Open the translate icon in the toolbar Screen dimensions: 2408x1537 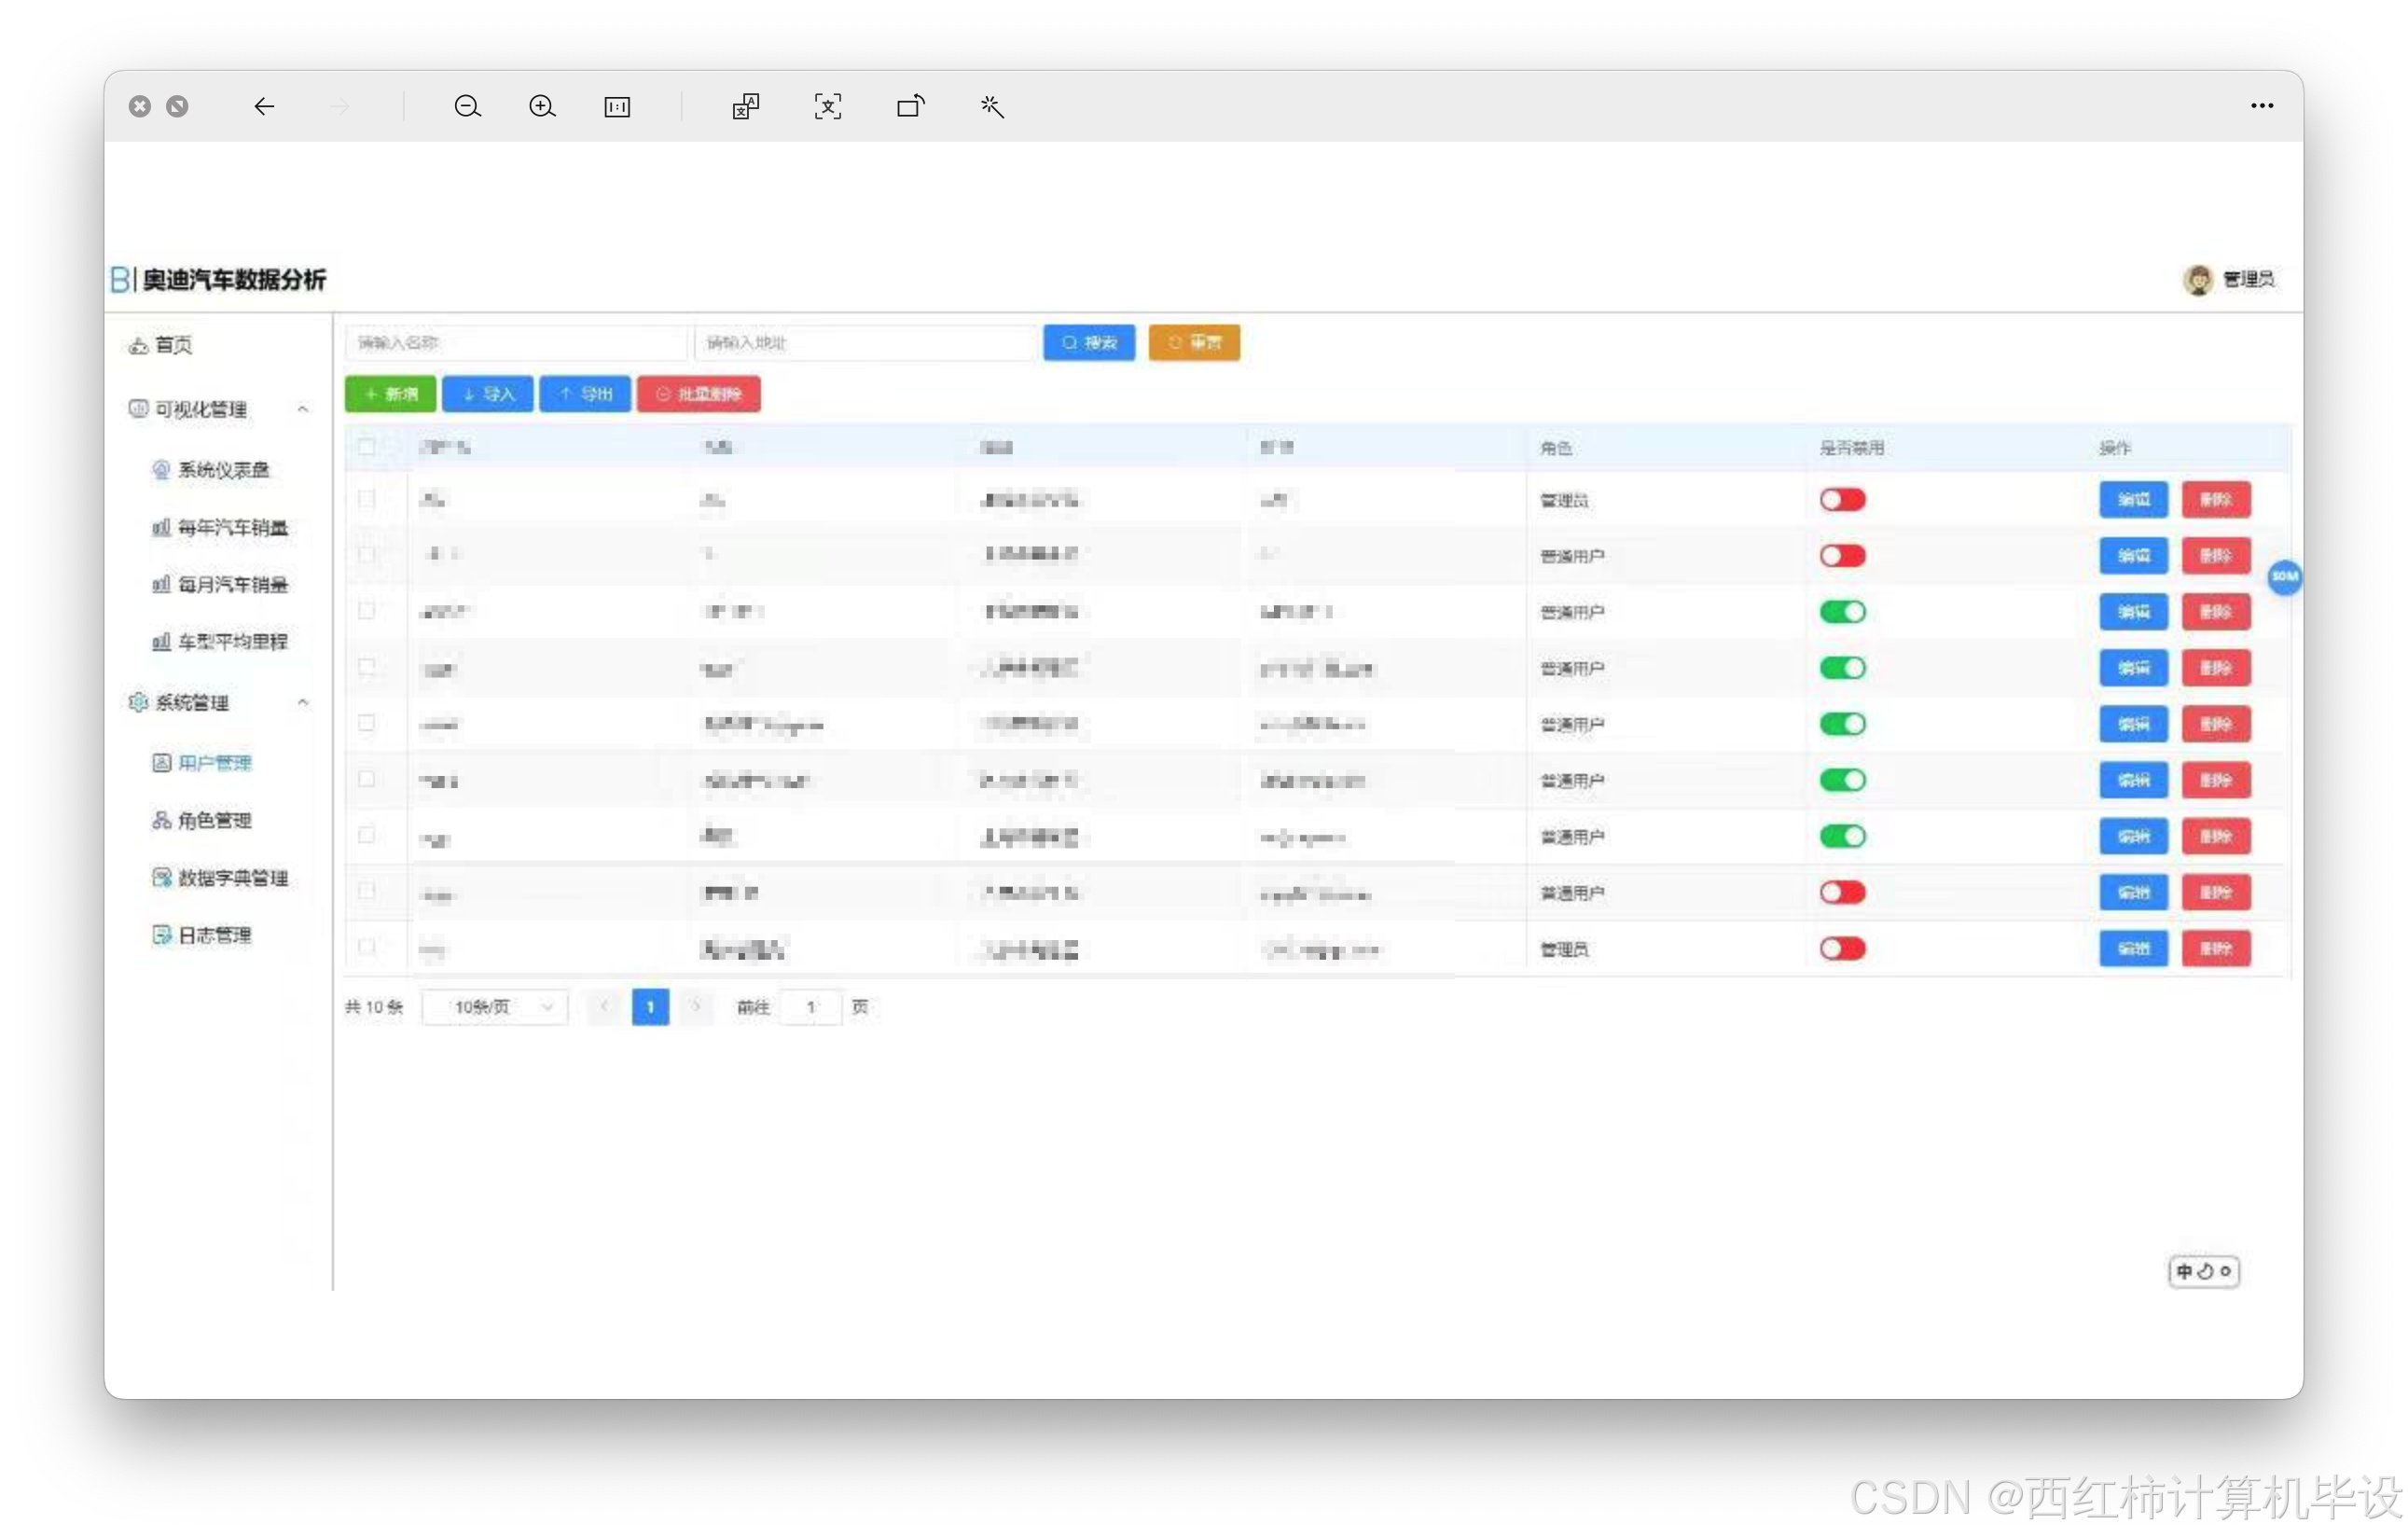pyautogui.click(x=745, y=107)
